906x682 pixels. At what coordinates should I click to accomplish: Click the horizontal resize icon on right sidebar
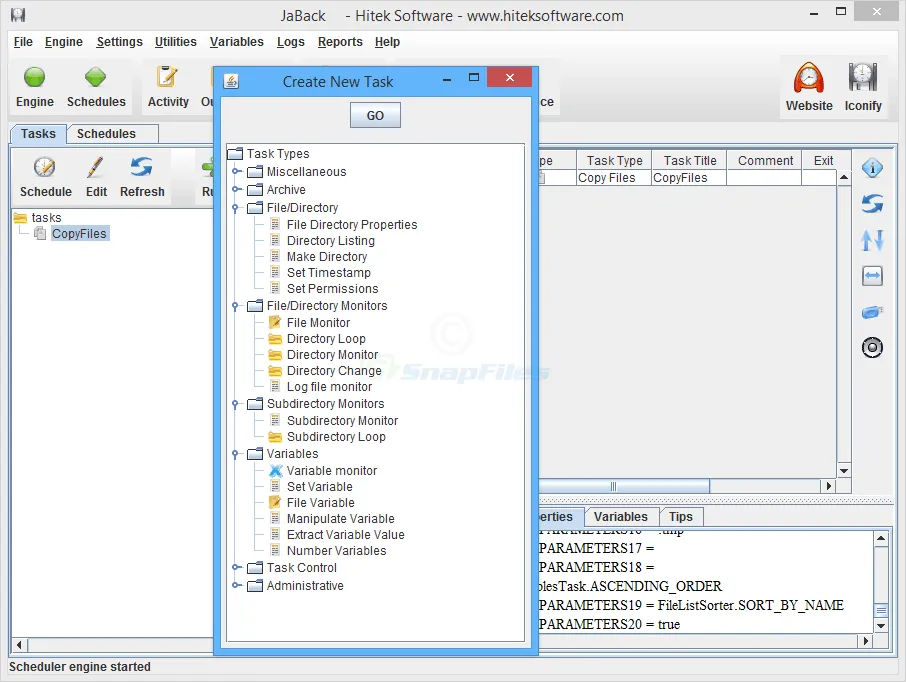coord(872,276)
